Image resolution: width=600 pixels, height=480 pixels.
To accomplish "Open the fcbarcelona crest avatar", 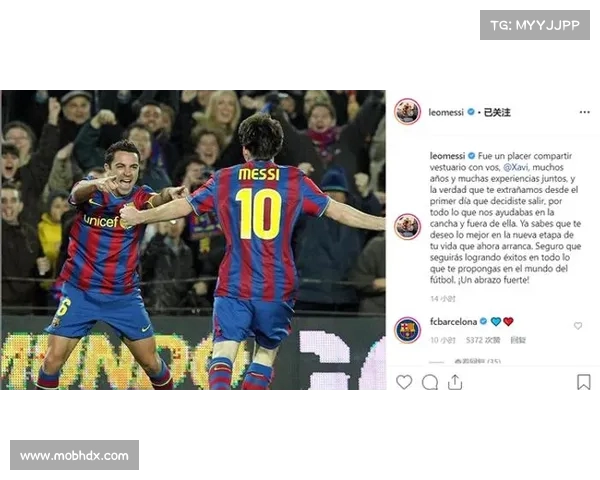I will click(408, 330).
